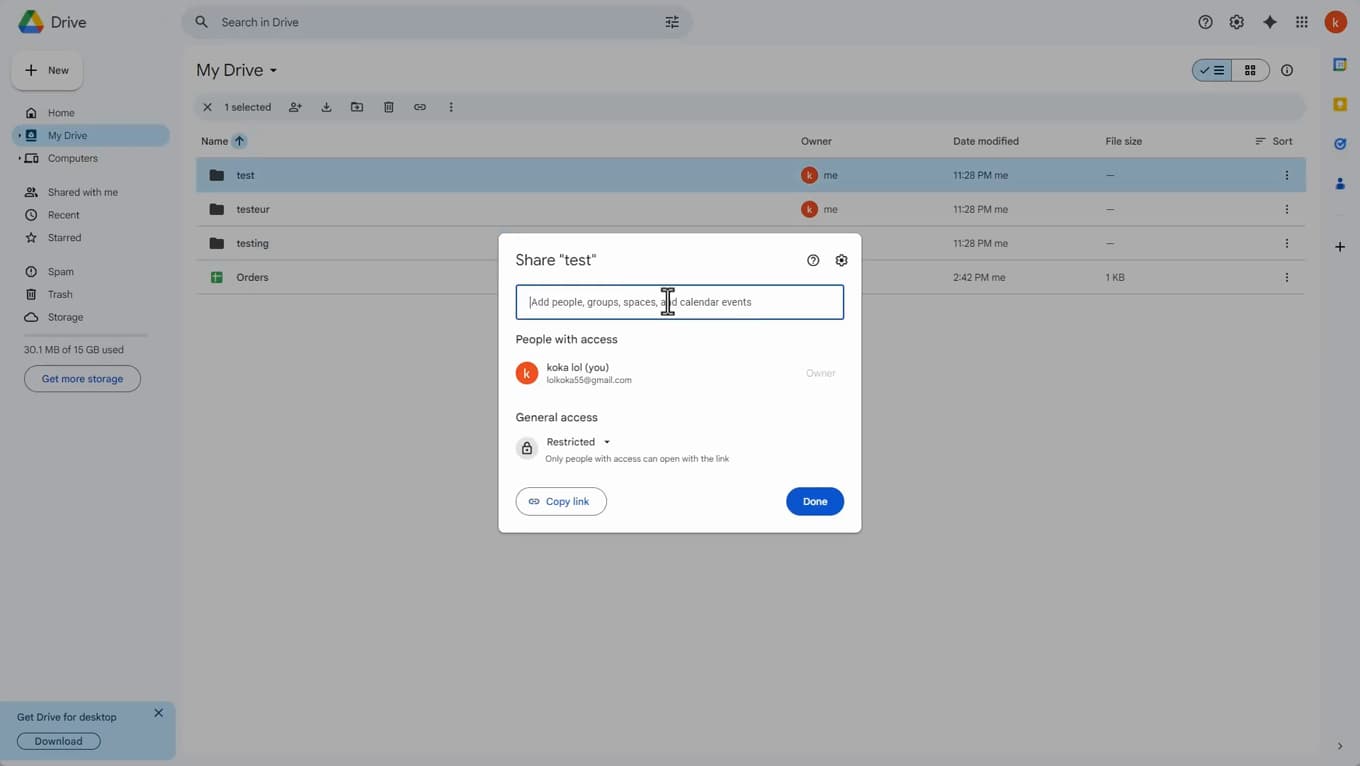Open share settings gear in dialog
The height and width of the screenshot is (766, 1360).
(841, 260)
